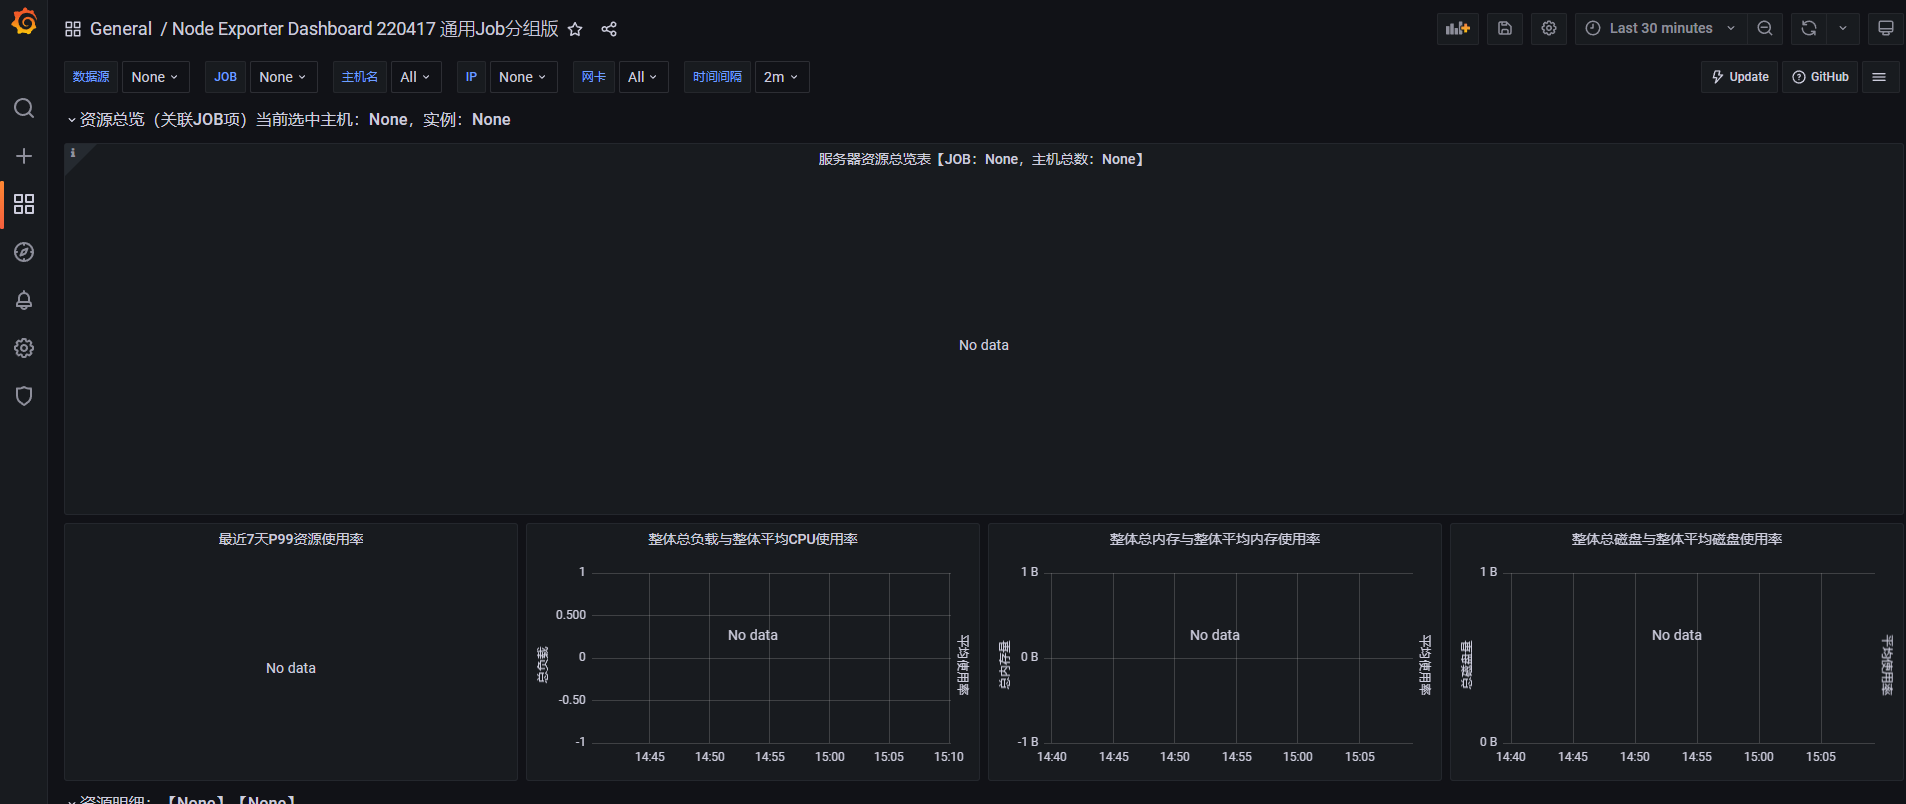Open the Alerting bell icon
This screenshot has width=1906, height=804.
pyautogui.click(x=24, y=300)
